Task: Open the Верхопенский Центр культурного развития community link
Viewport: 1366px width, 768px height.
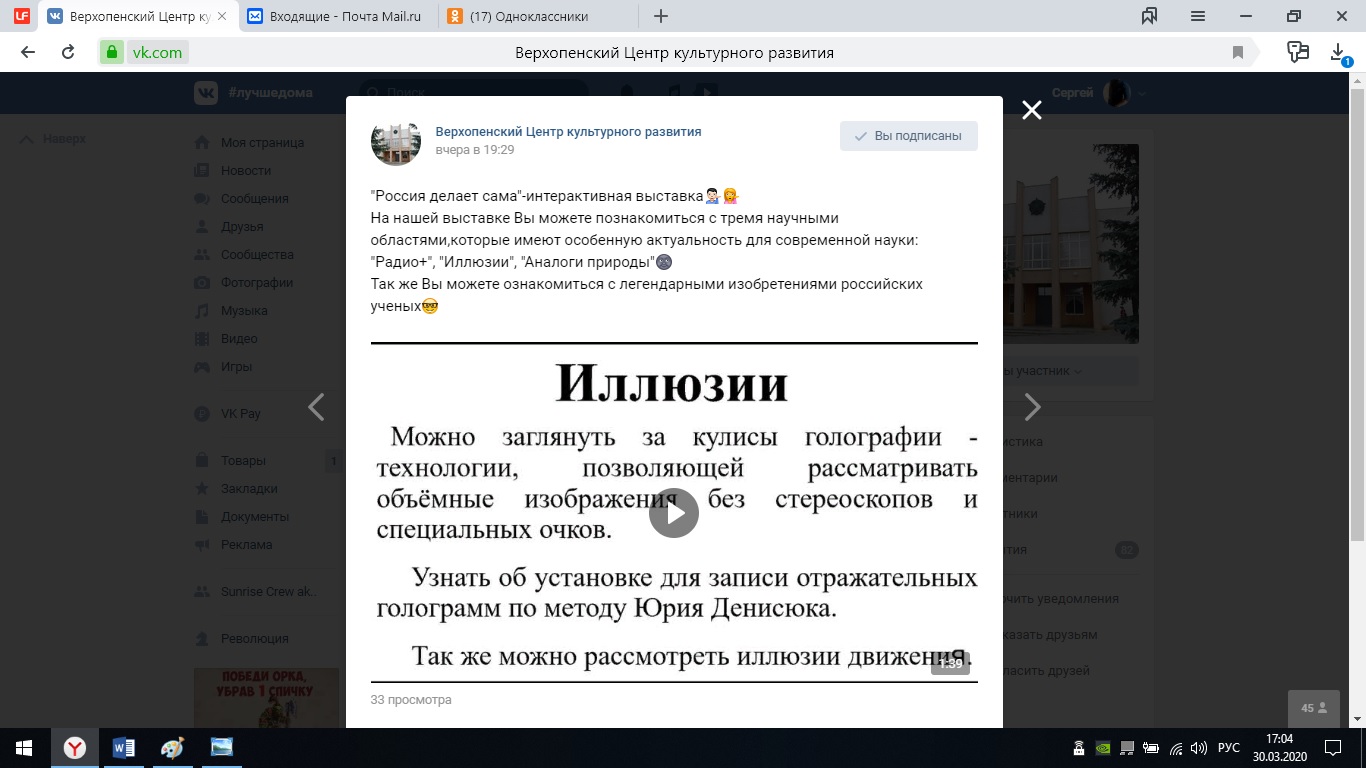Action: click(x=568, y=132)
